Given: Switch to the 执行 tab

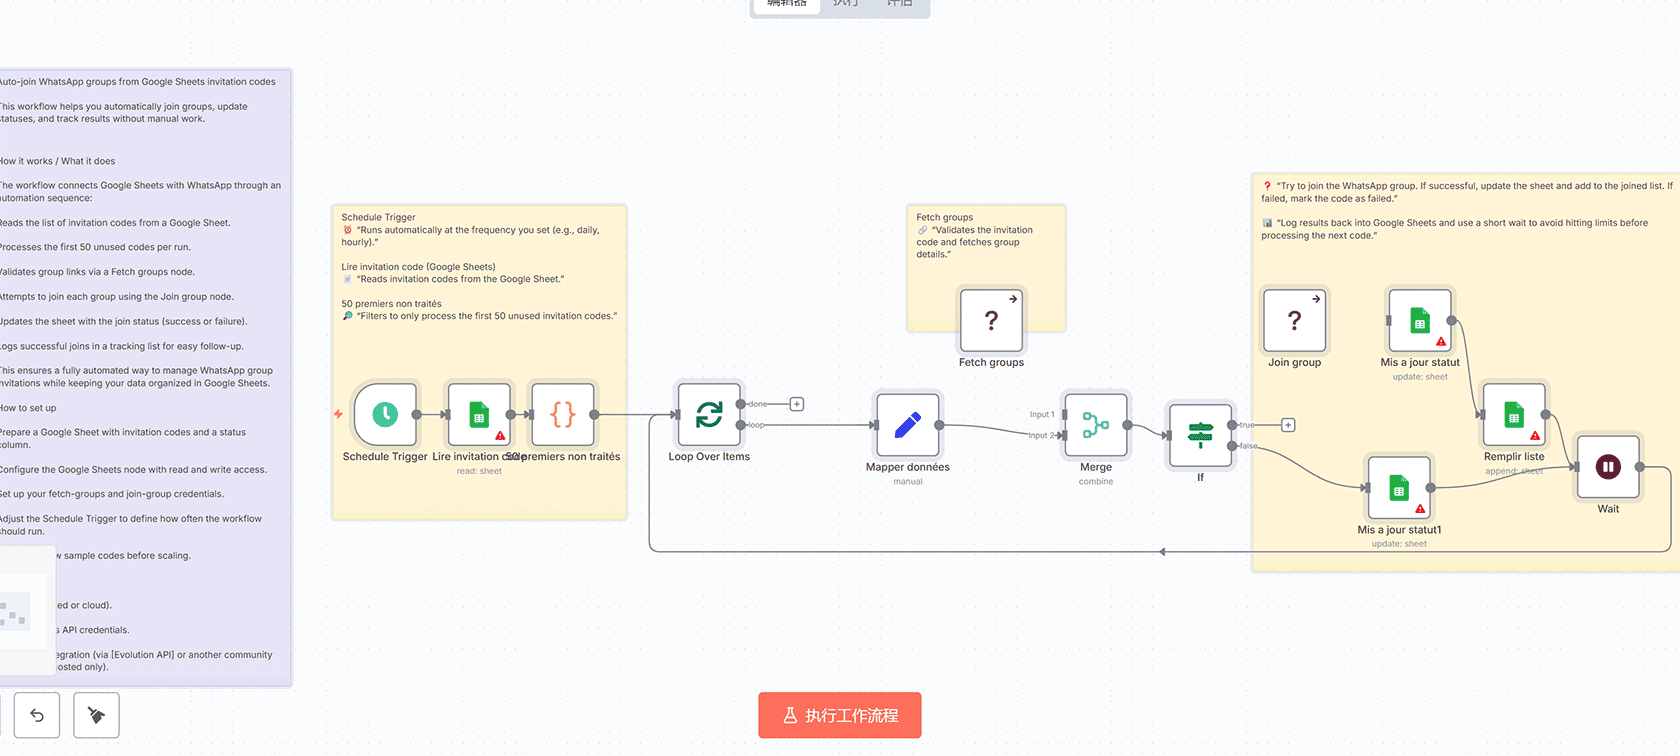Looking at the screenshot, I should [x=845, y=4].
